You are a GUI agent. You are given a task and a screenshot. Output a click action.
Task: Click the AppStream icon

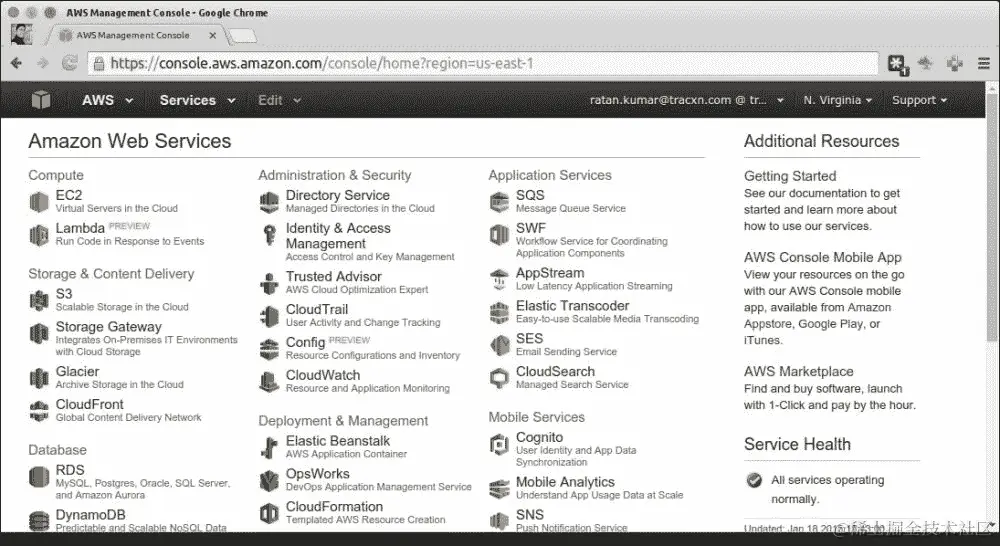point(499,279)
